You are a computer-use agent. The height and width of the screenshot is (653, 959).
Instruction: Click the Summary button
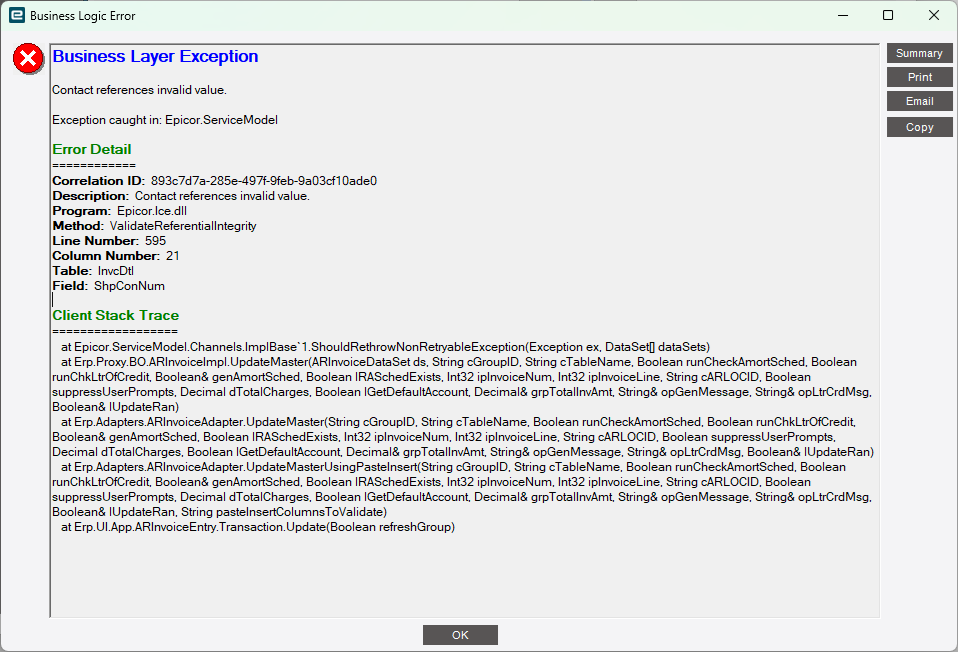point(919,53)
